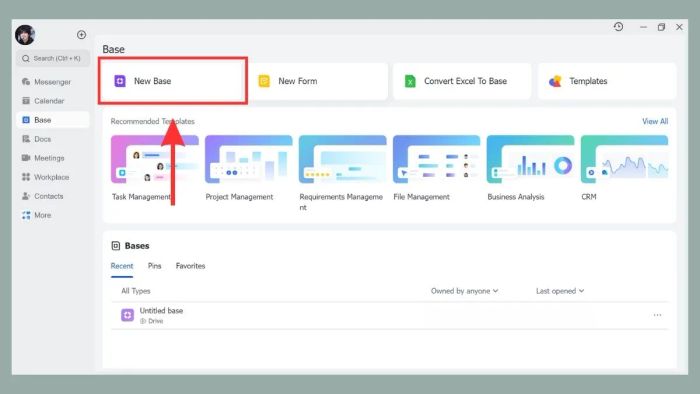This screenshot has width=700, height=394.
Task: Open the history clock icon
Action: 618,27
